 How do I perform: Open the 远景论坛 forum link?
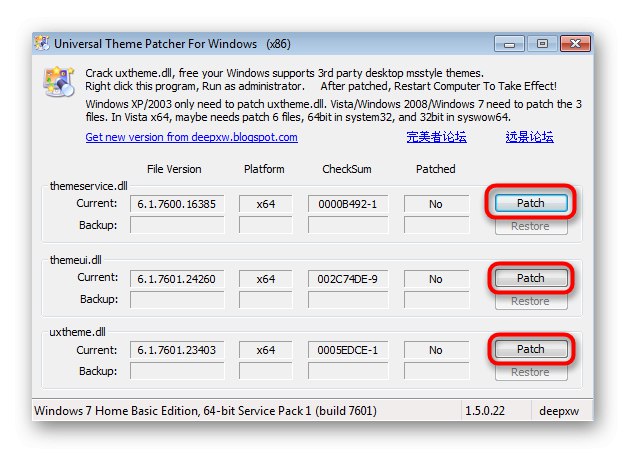pyautogui.click(x=529, y=137)
